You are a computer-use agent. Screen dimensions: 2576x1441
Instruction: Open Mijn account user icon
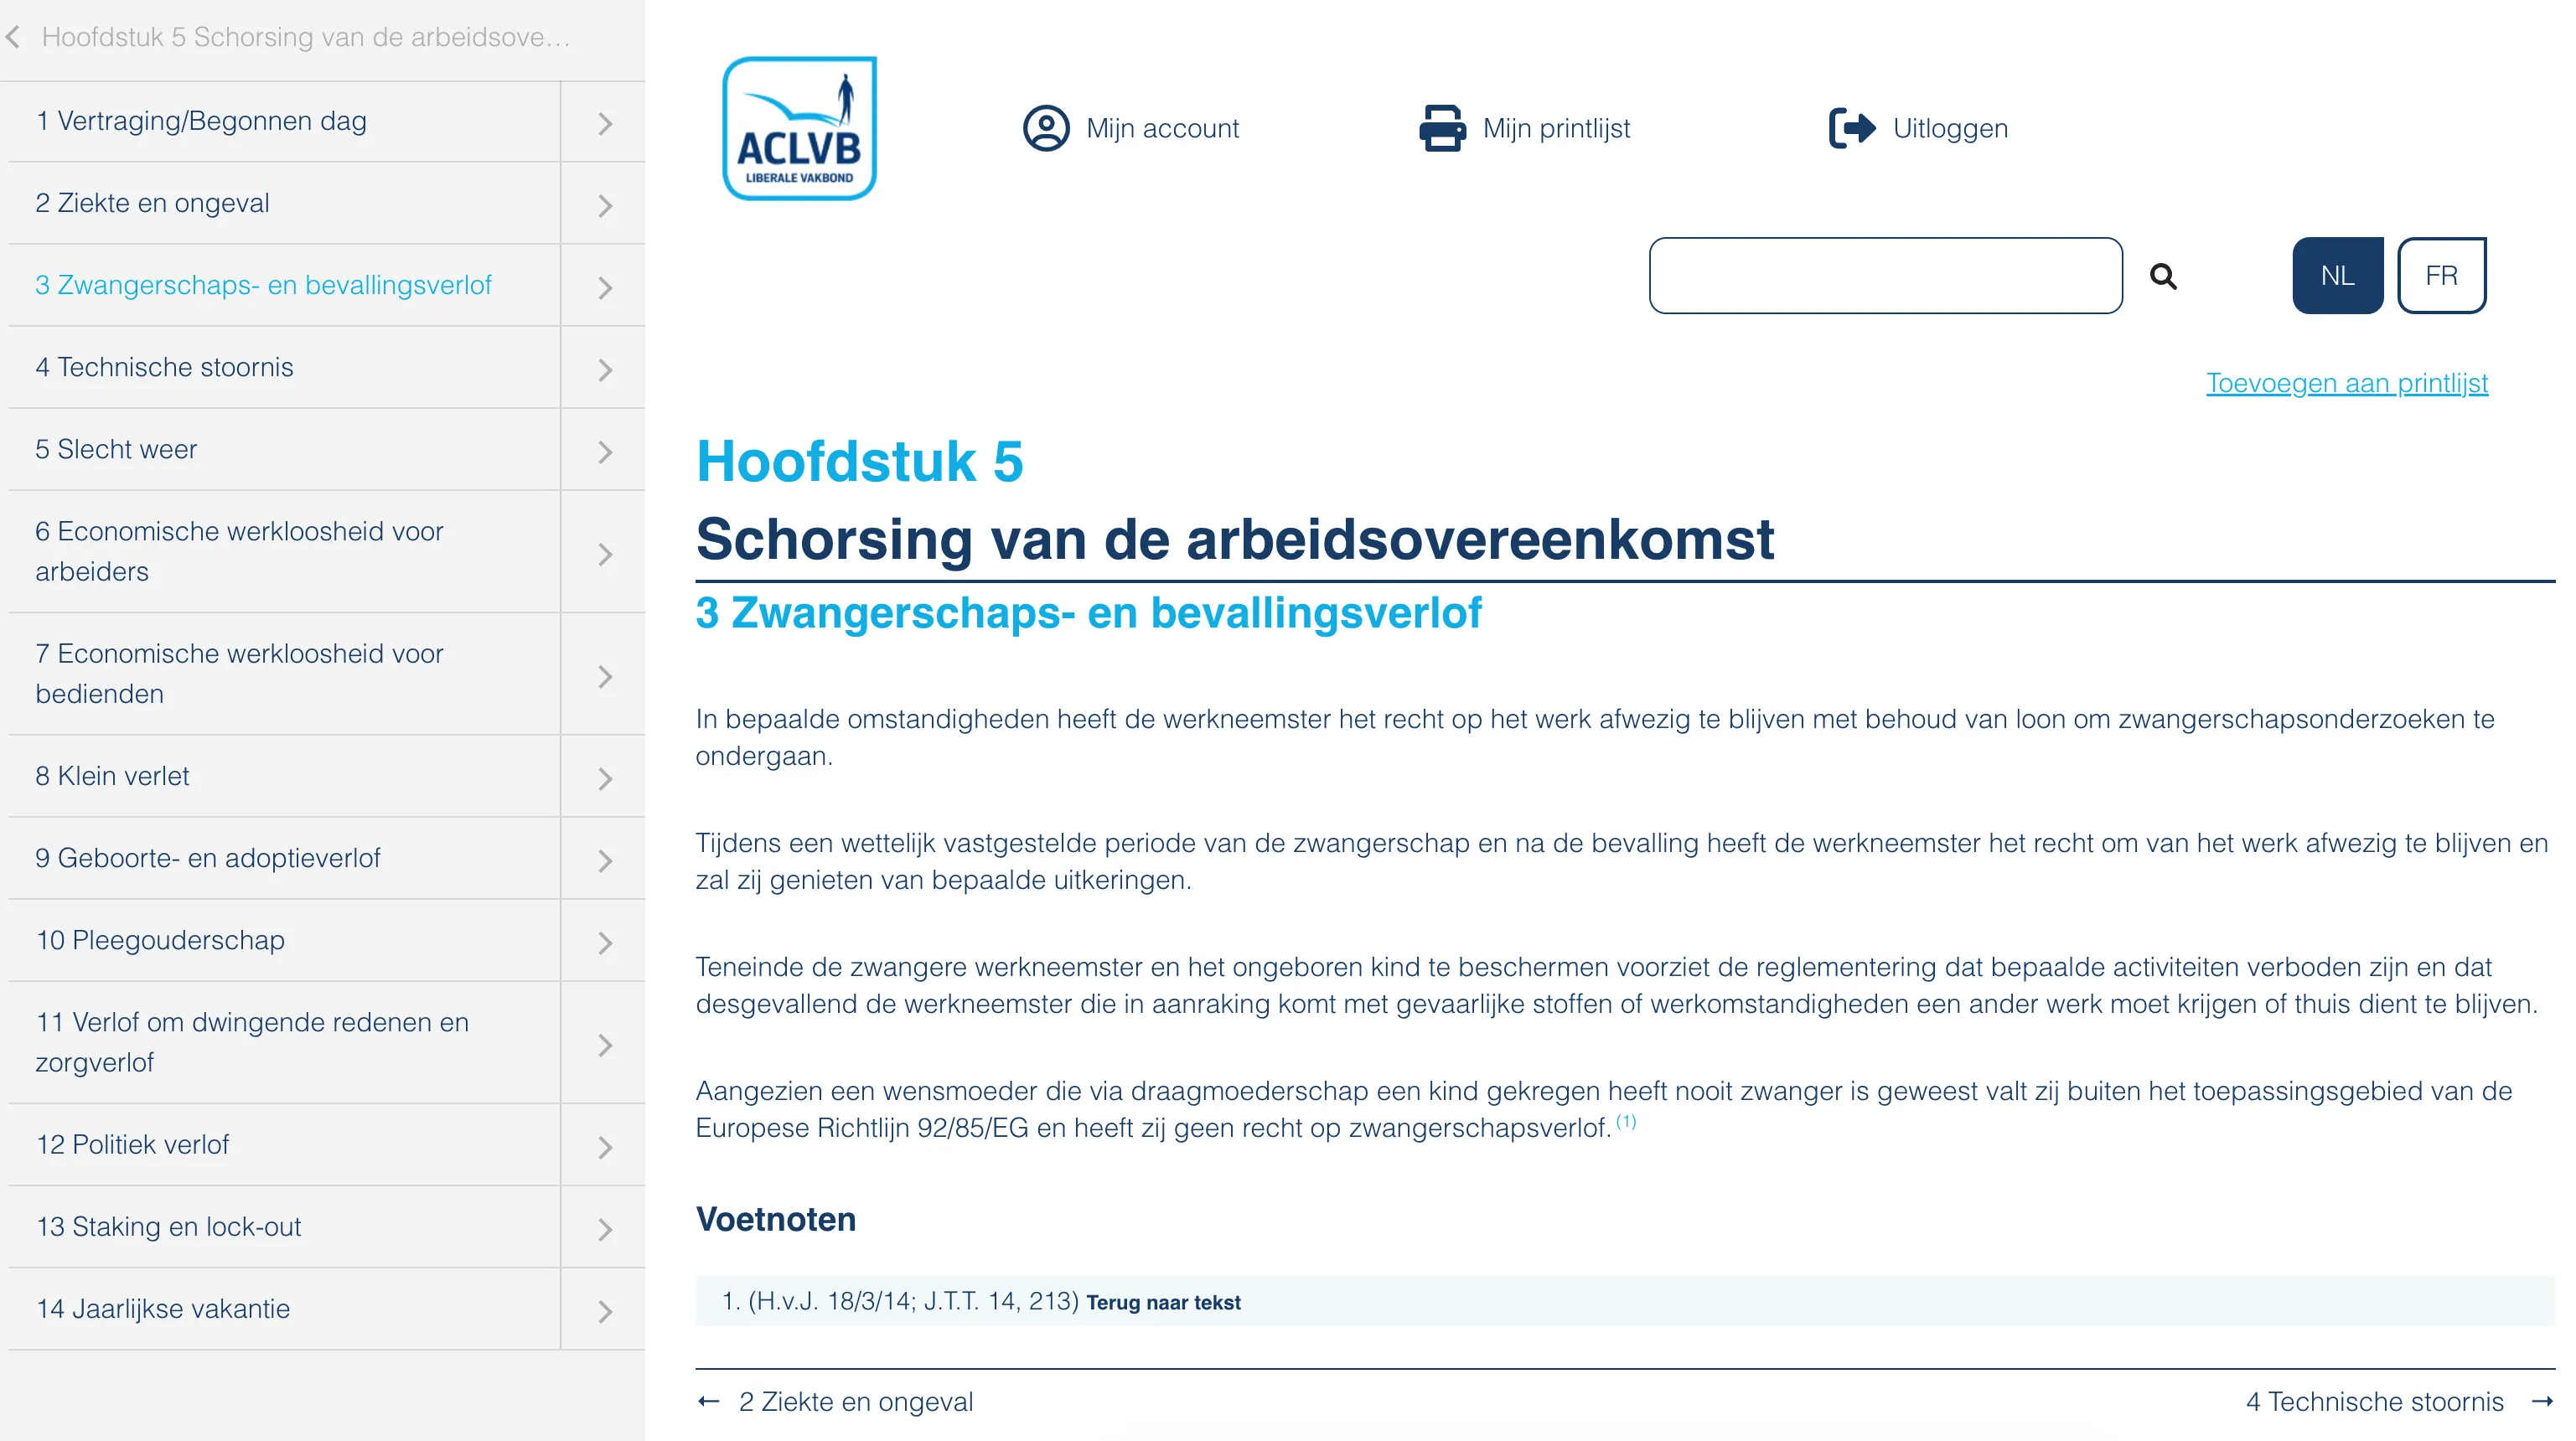1046,128
